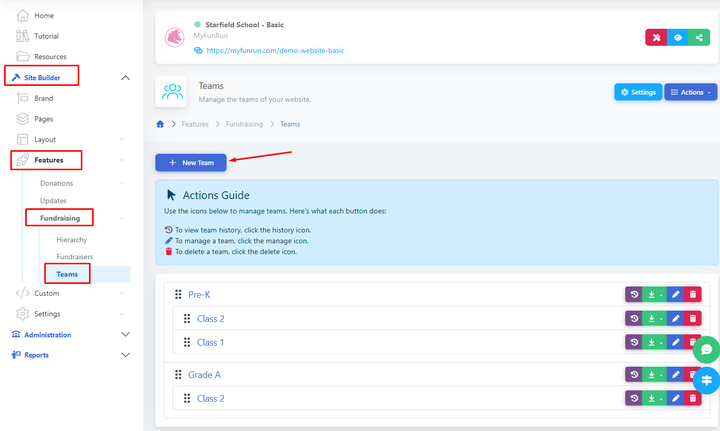
Task: Delete the Pre-K team with trash icon
Action: (x=694, y=294)
